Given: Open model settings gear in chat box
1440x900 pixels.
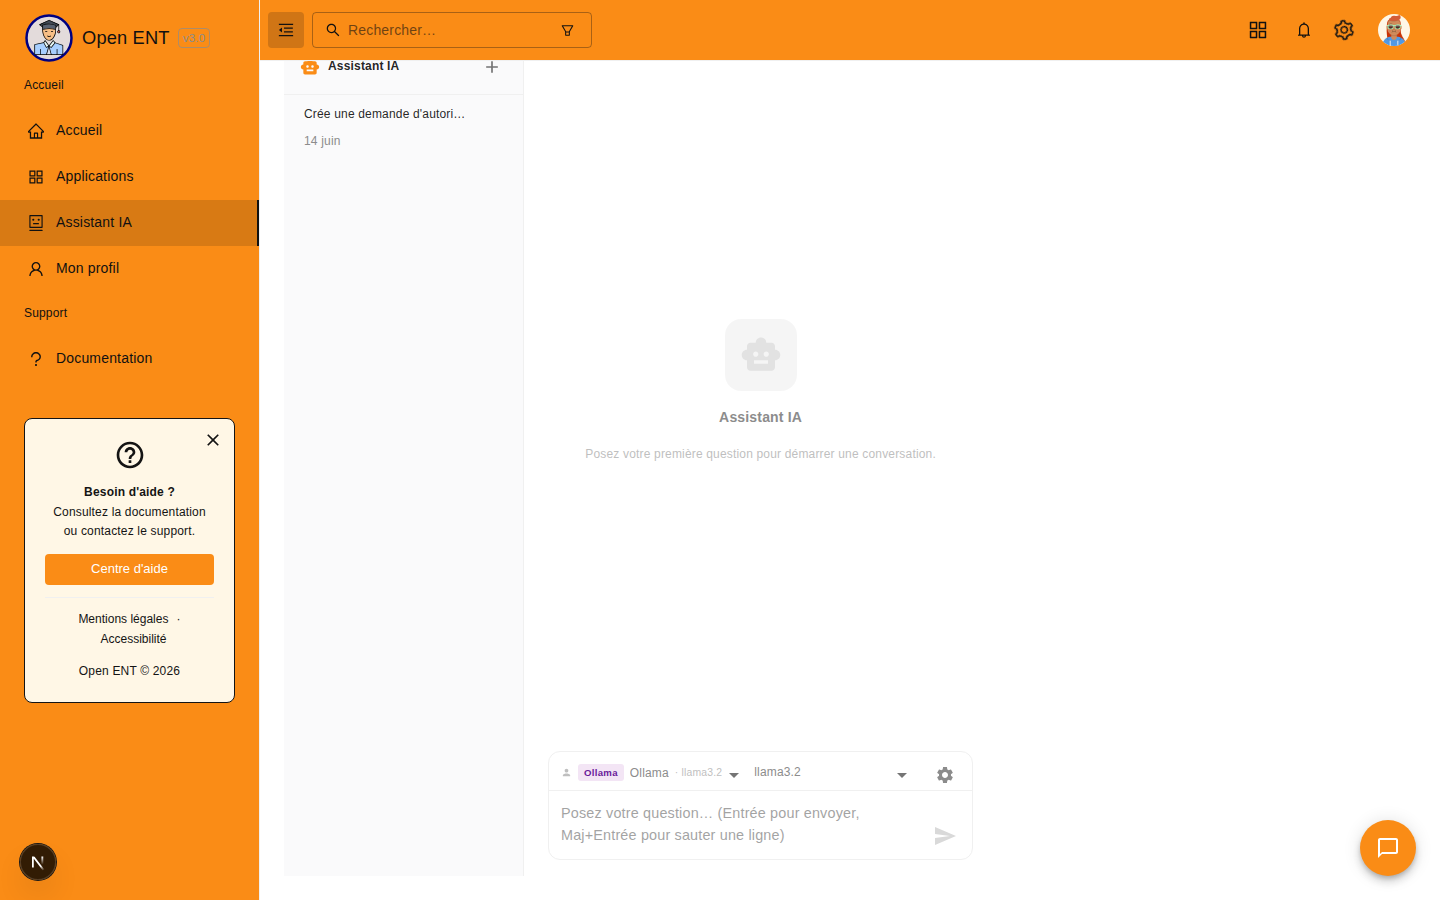Looking at the screenshot, I should [x=945, y=775].
